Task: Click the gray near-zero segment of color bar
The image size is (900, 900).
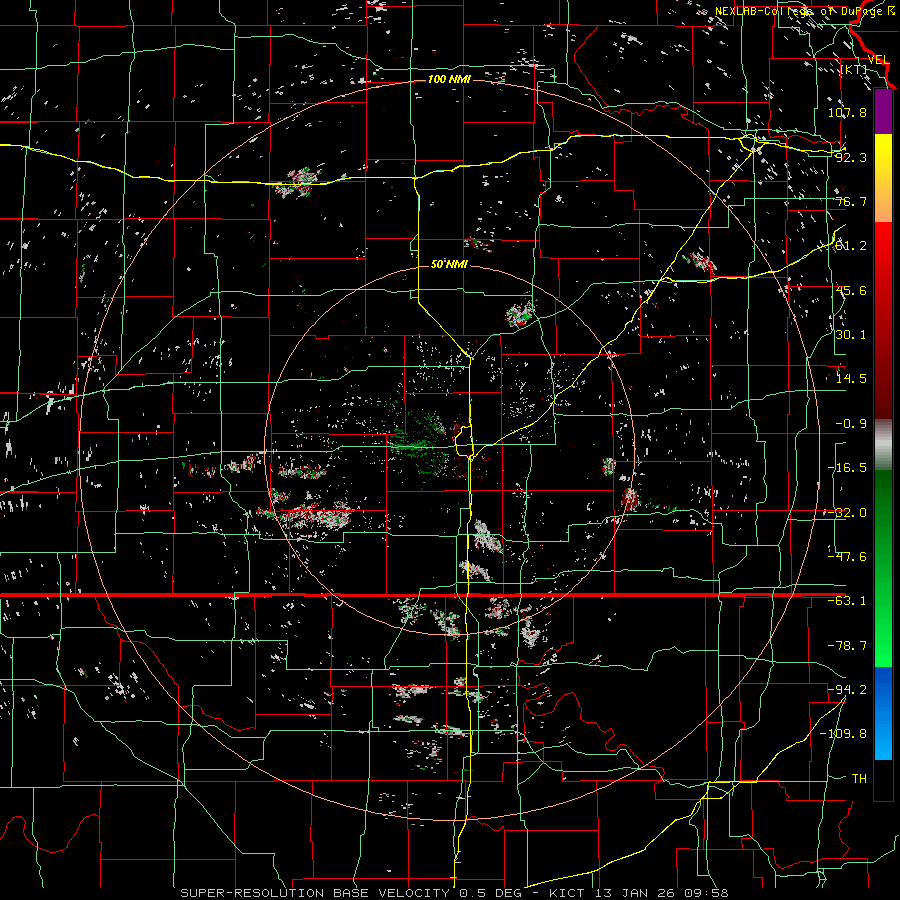Action: [x=883, y=445]
